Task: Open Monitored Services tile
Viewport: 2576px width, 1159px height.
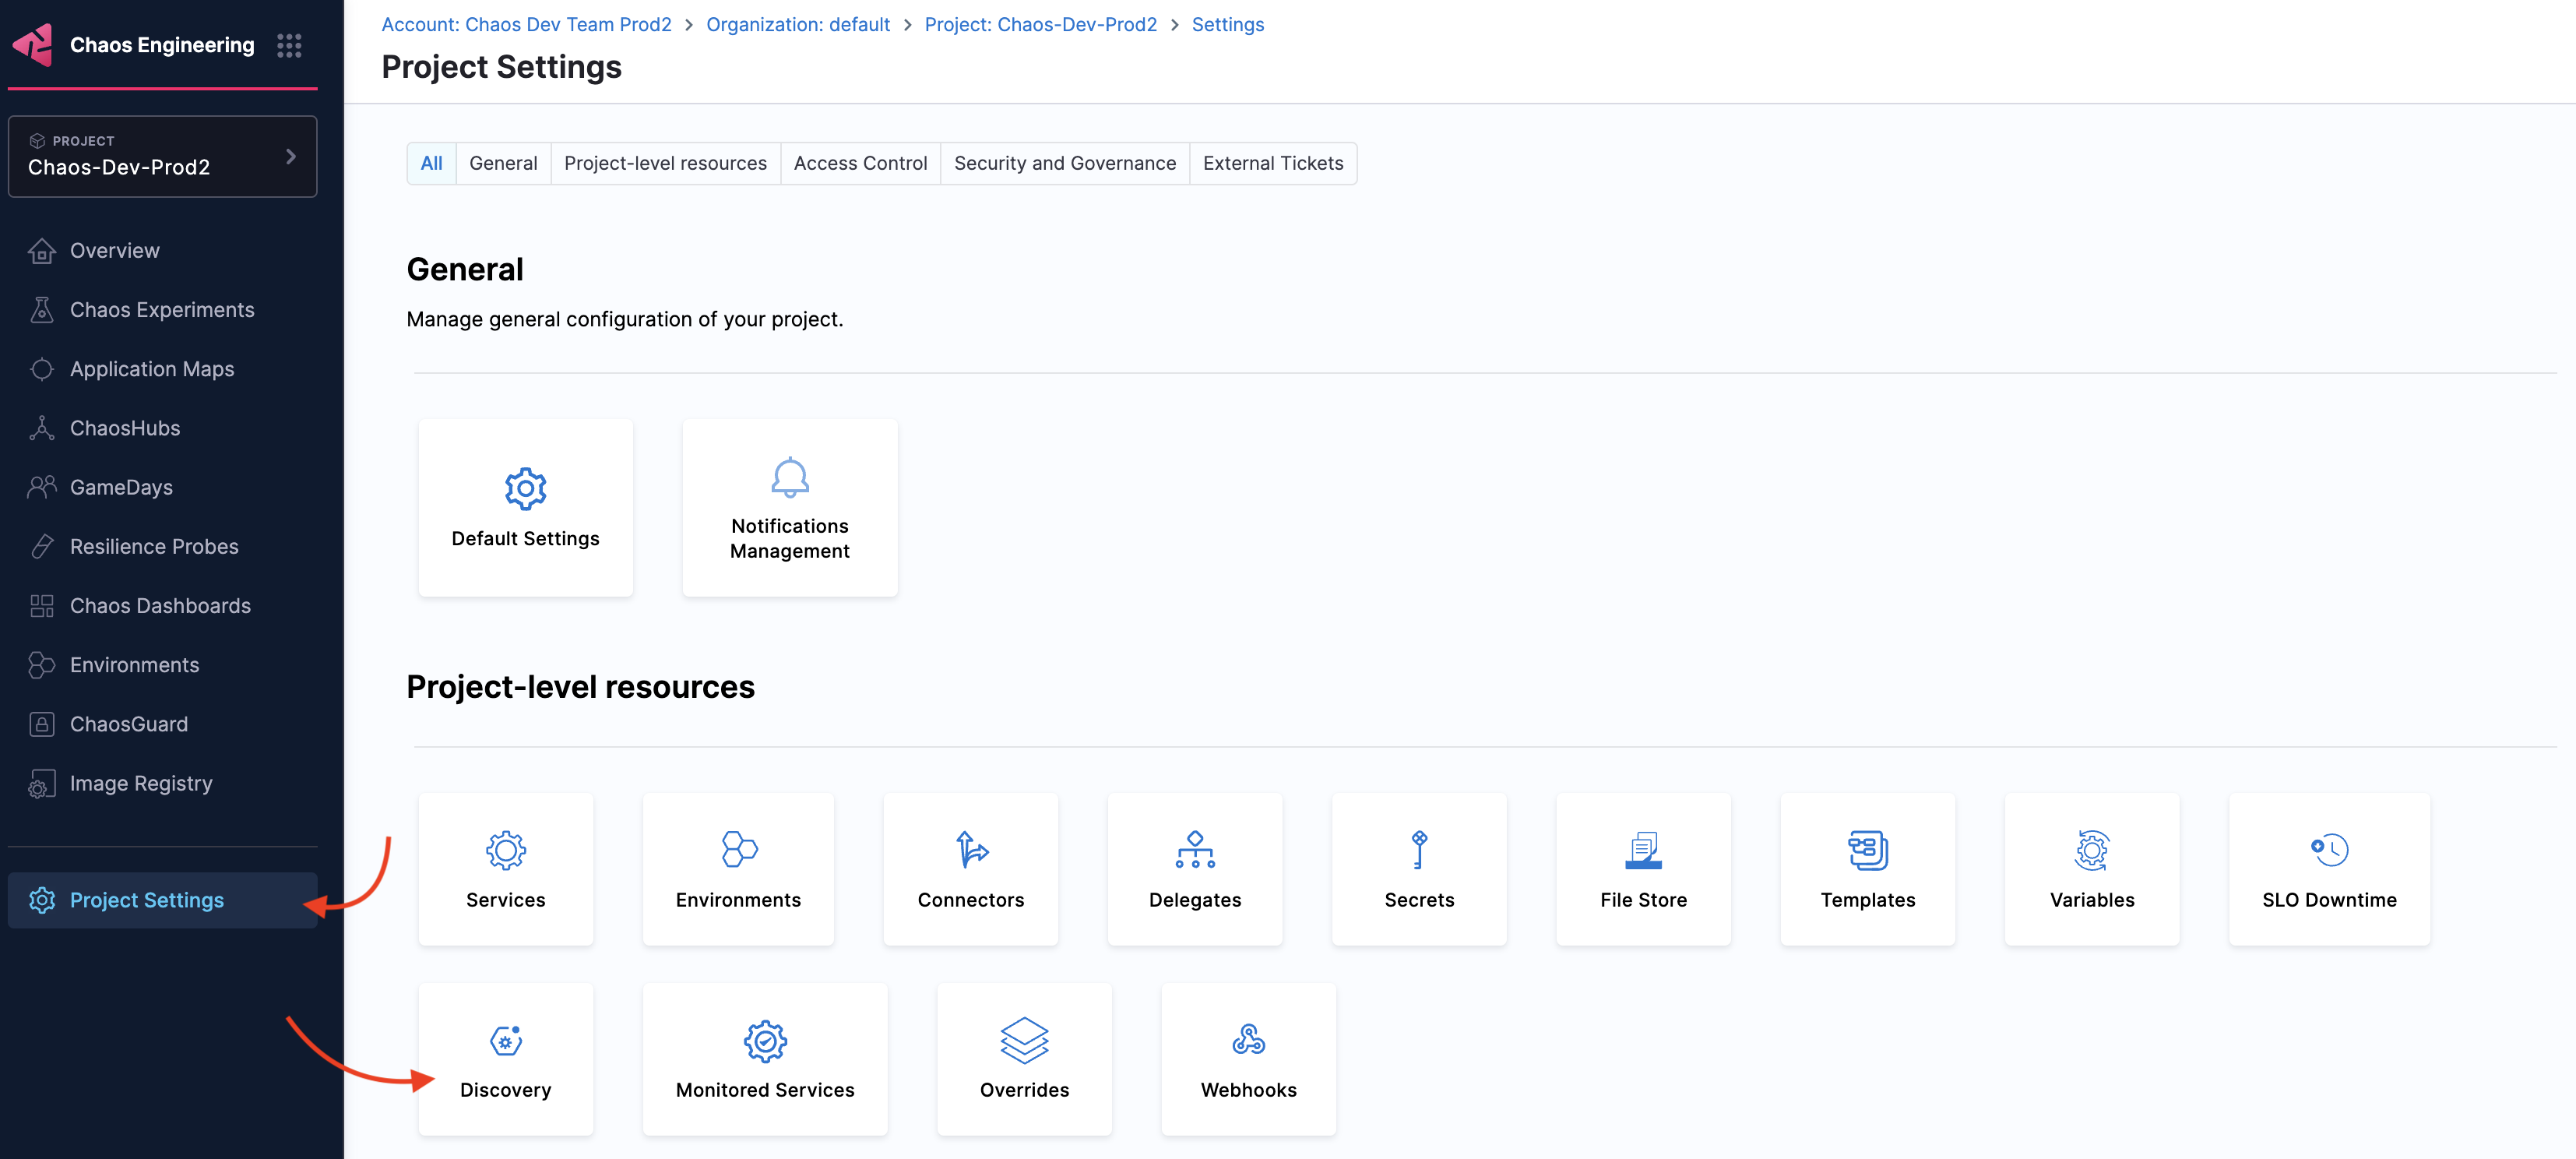Action: pos(765,1058)
